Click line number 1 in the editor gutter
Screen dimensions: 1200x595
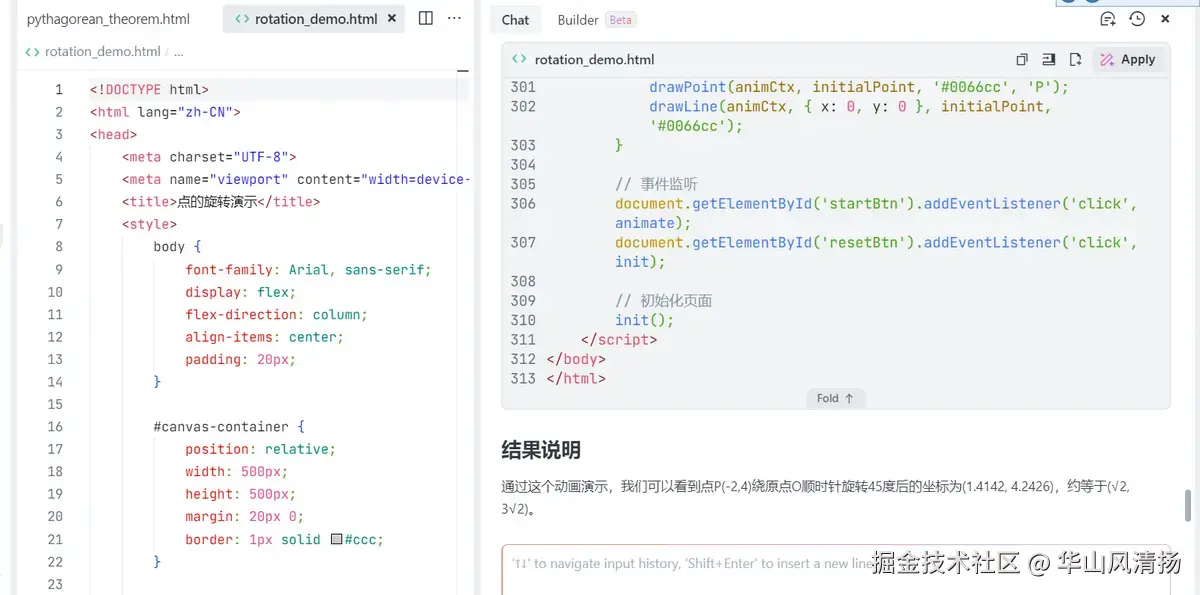coord(59,89)
